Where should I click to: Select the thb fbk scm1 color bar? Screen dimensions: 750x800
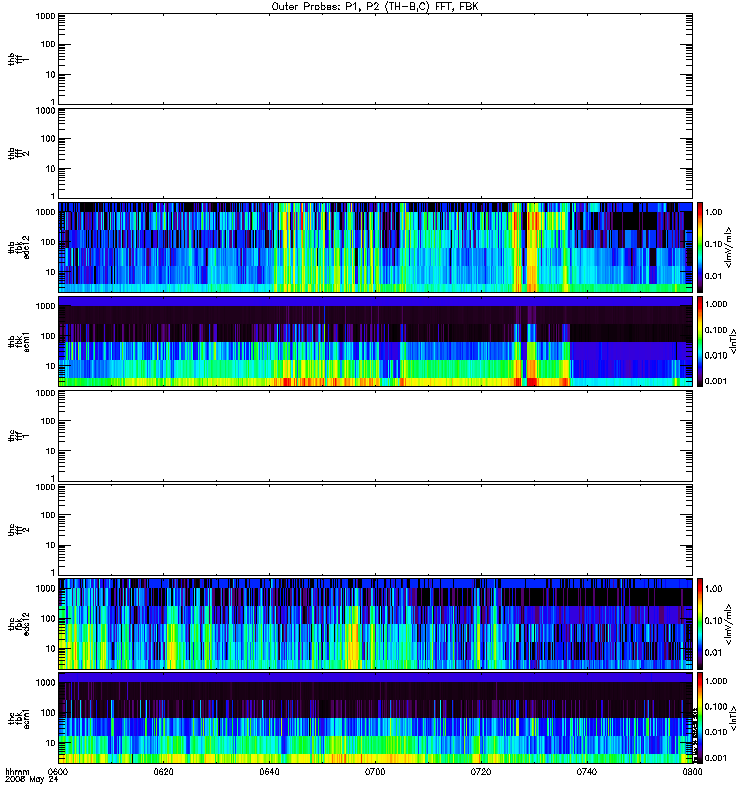700,341
